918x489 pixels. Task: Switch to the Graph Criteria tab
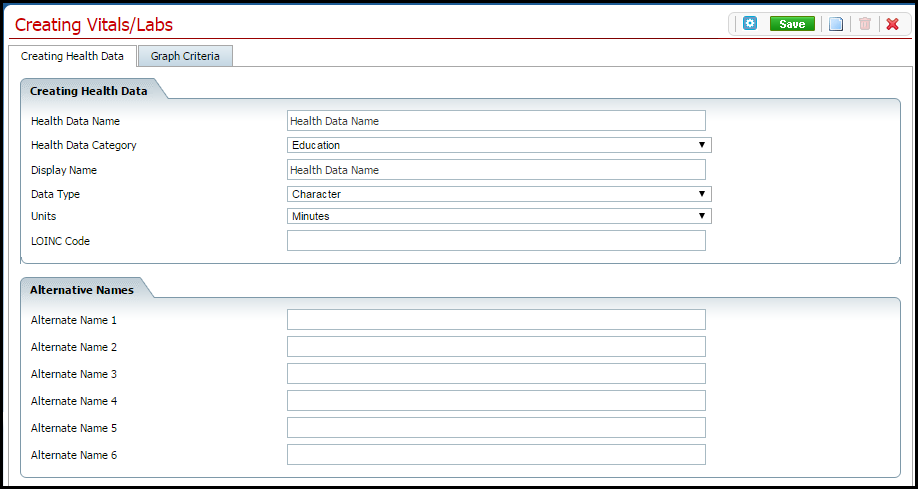(185, 56)
